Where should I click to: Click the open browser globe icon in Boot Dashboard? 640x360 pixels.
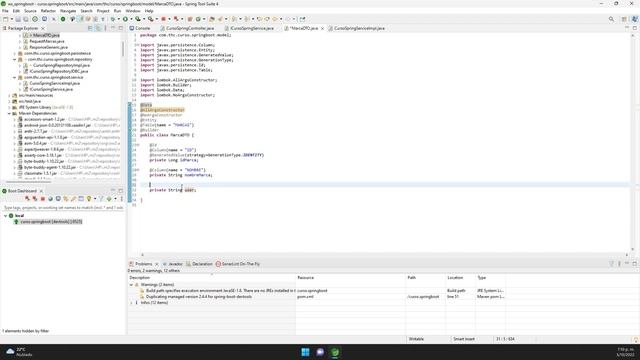point(50,199)
